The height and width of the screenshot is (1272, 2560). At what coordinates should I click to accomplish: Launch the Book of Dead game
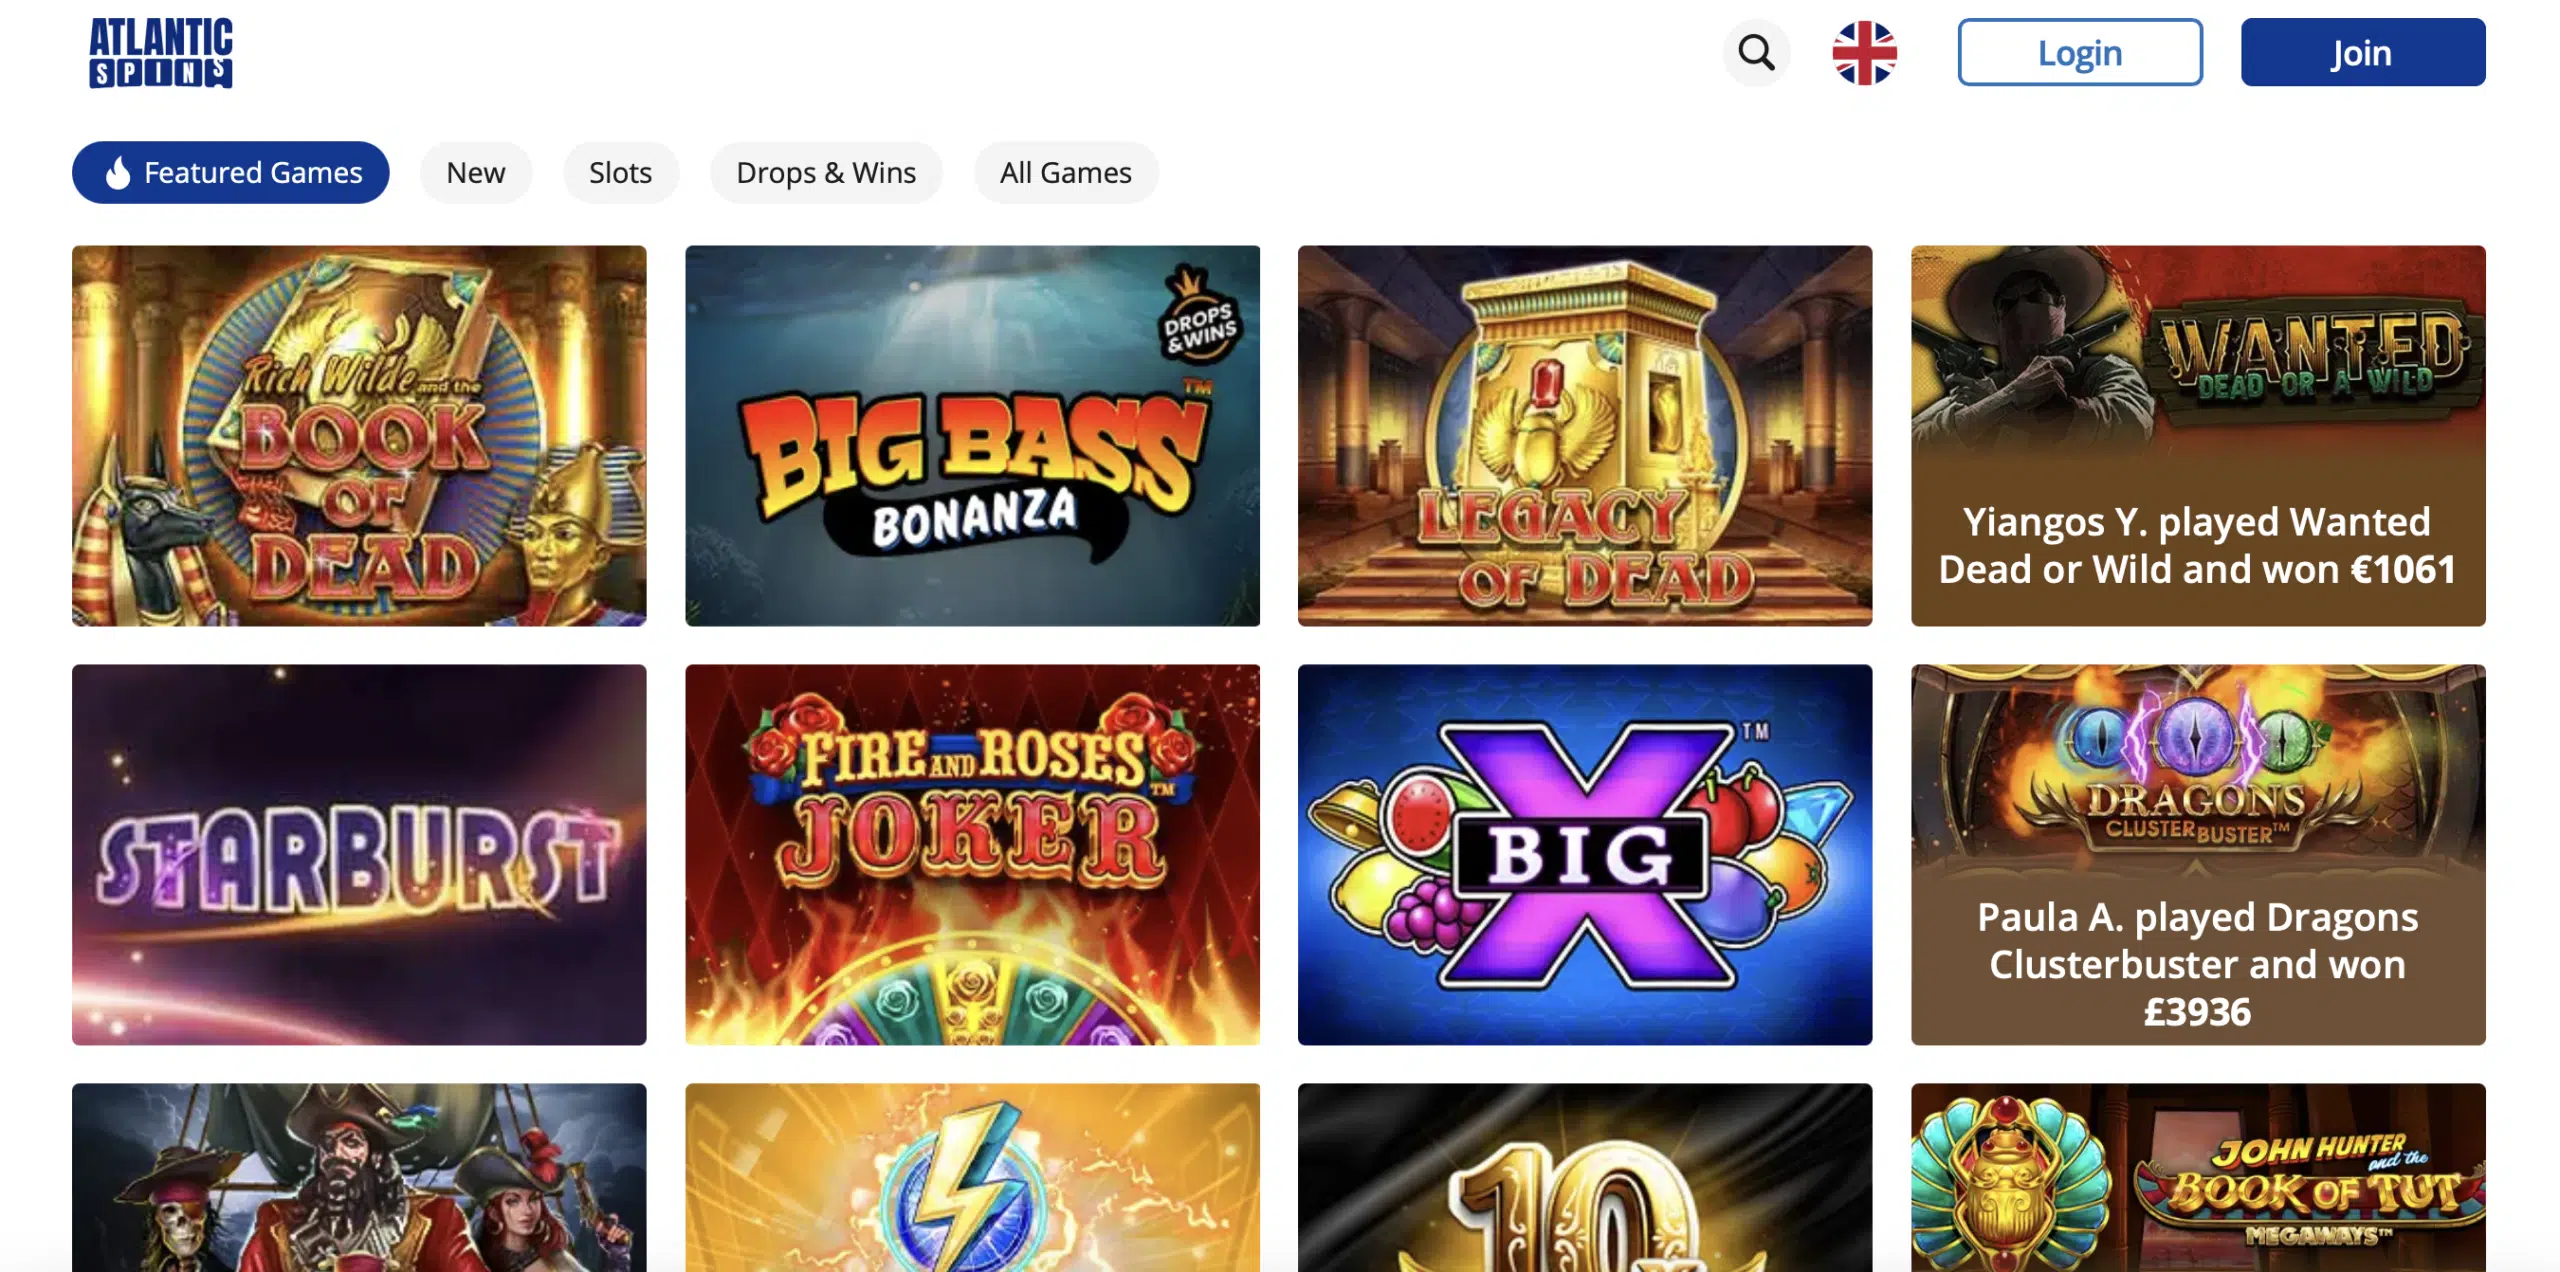coord(359,436)
